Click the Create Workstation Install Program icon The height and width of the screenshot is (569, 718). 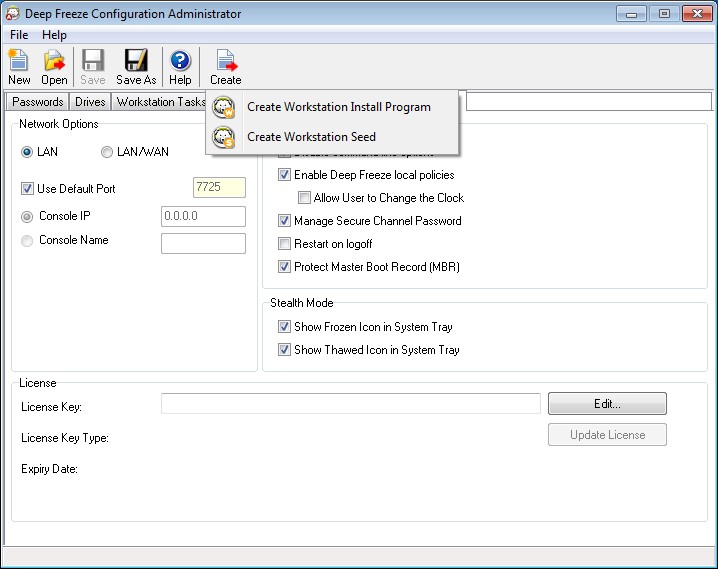pyautogui.click(x=224, y=107)
